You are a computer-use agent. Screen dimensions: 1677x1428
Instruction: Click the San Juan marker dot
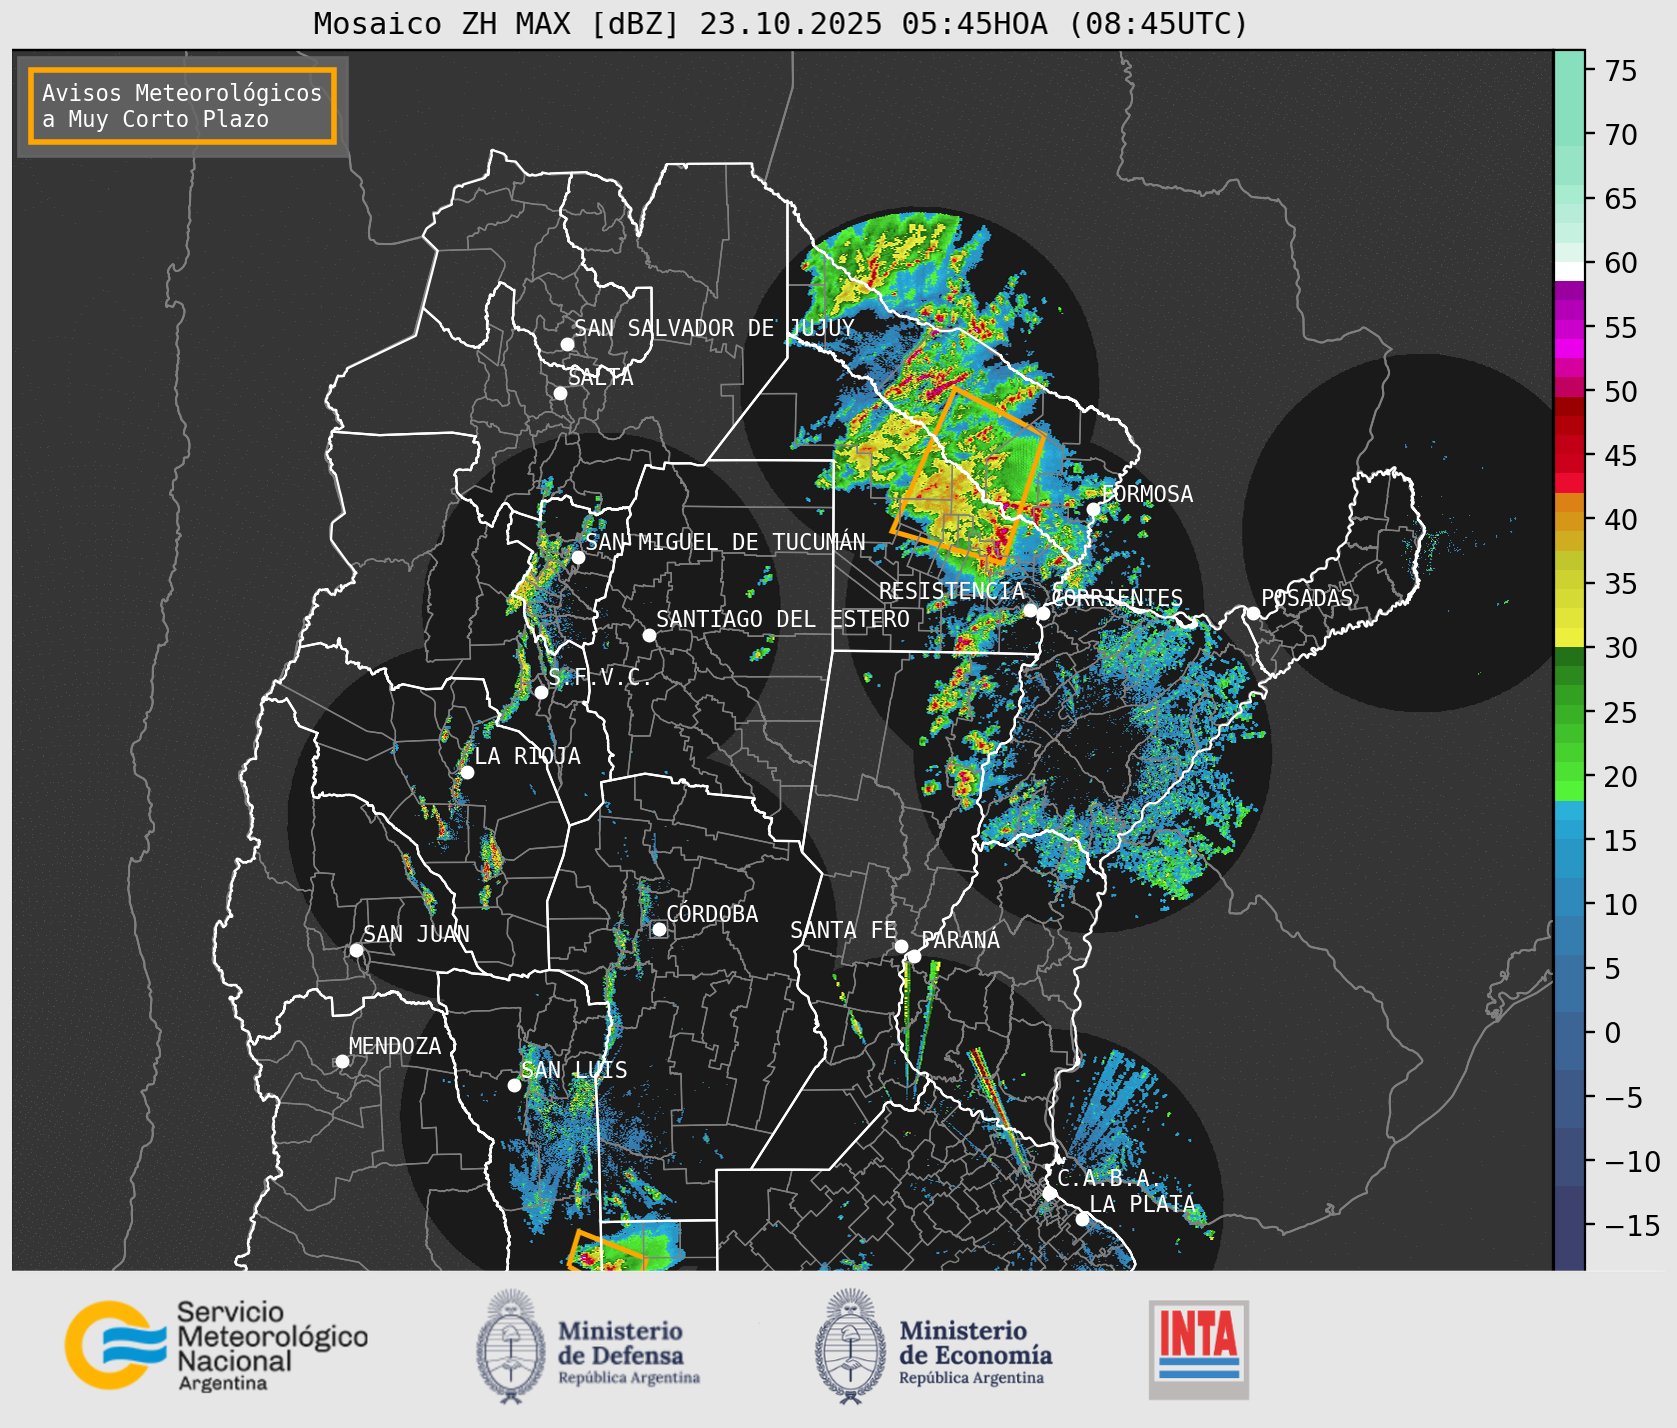pos(356,950)
